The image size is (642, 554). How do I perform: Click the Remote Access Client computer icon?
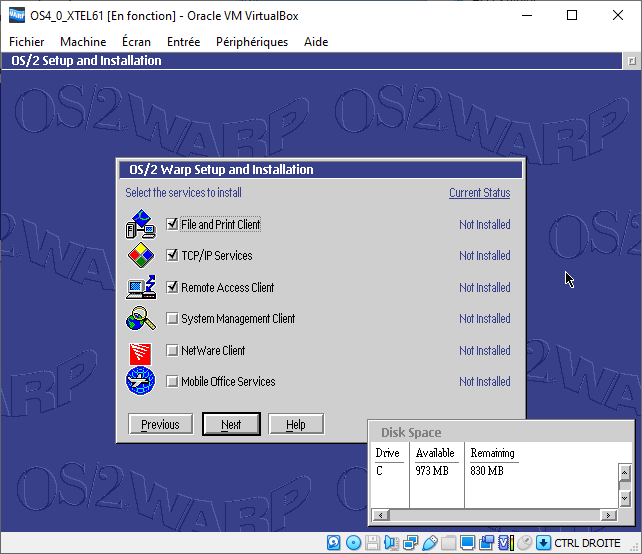click(x=140, y=288)
